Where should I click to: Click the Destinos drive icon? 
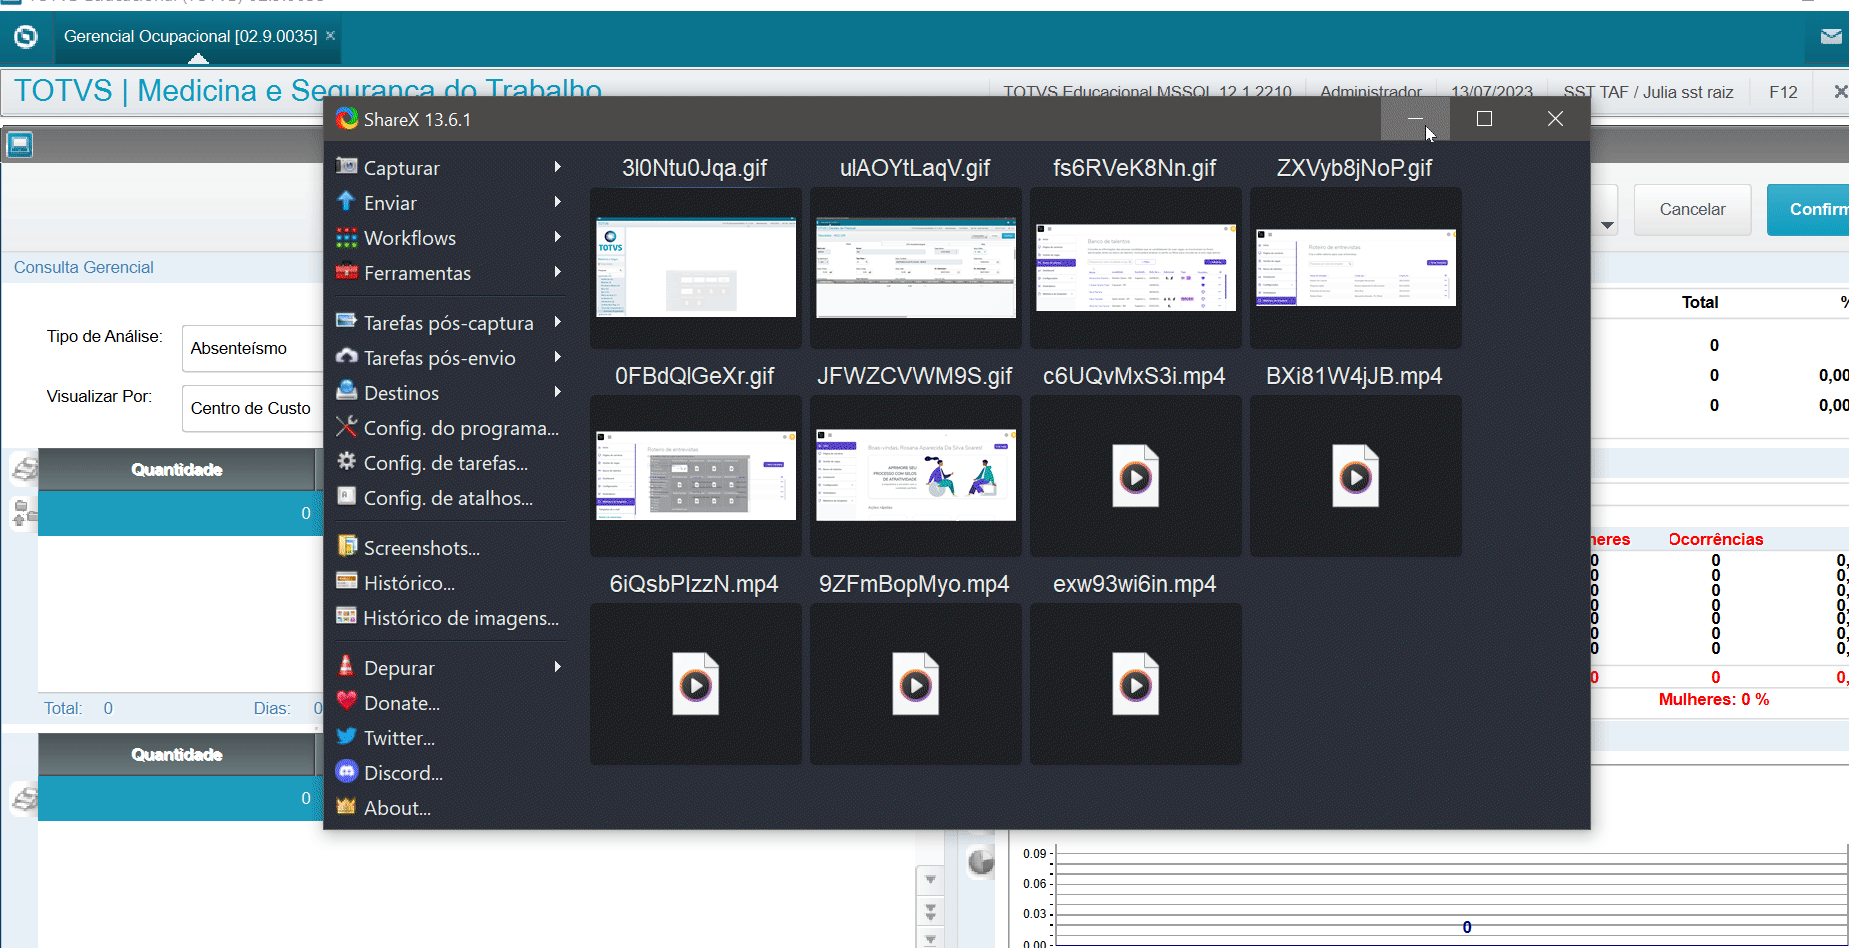tap(347, 391)
